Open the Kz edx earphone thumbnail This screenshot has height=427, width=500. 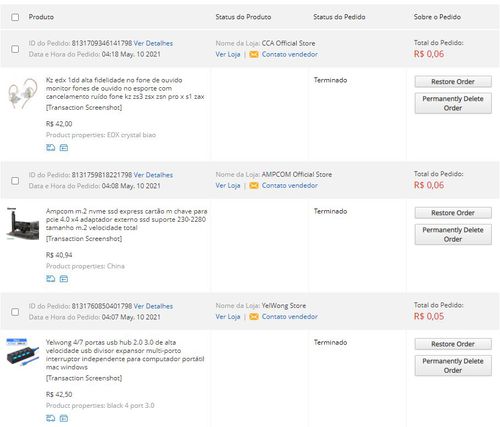coord(22,94)
